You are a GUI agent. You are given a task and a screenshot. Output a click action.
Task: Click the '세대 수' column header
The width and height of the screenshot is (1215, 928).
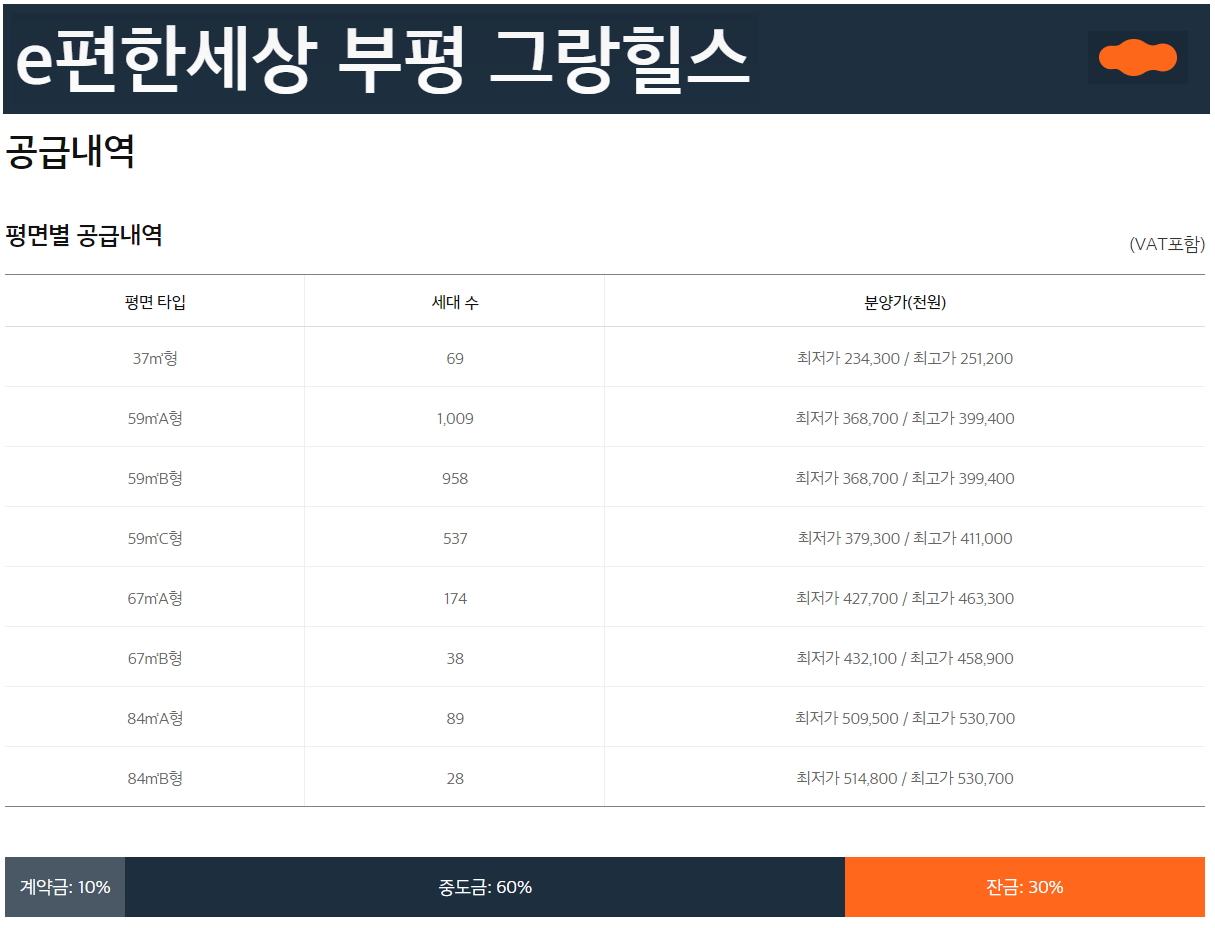coord(455,302)
